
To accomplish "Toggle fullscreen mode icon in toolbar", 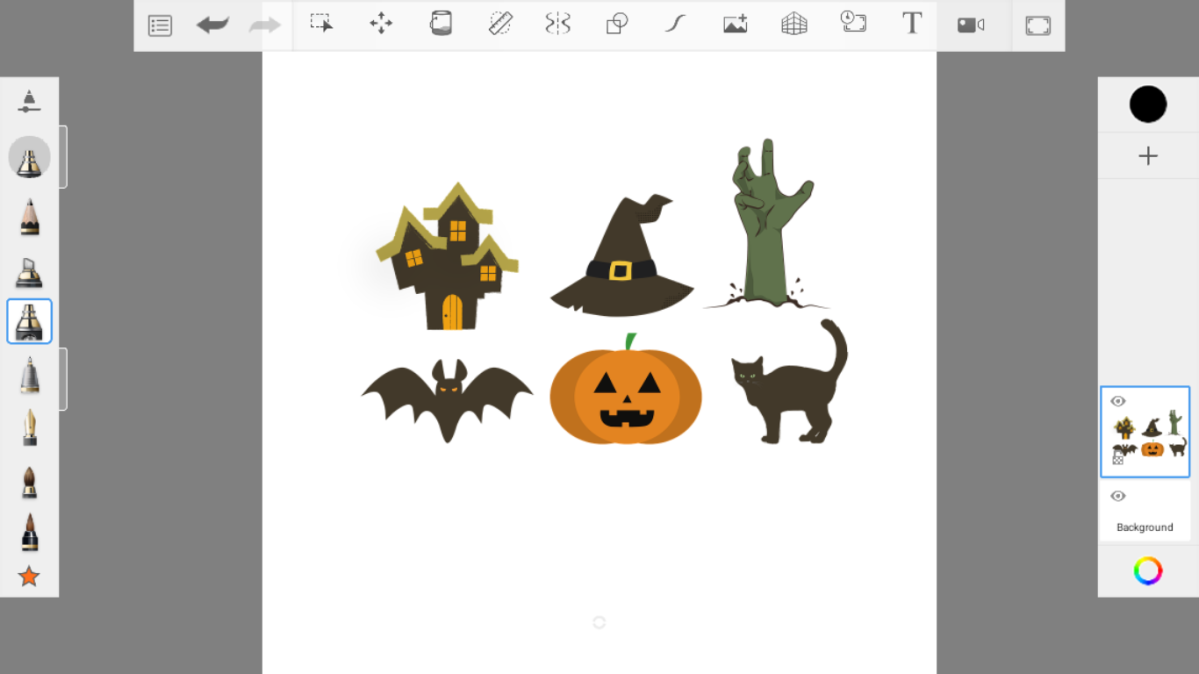I will pyautogui.click(x=1038, y=25).
